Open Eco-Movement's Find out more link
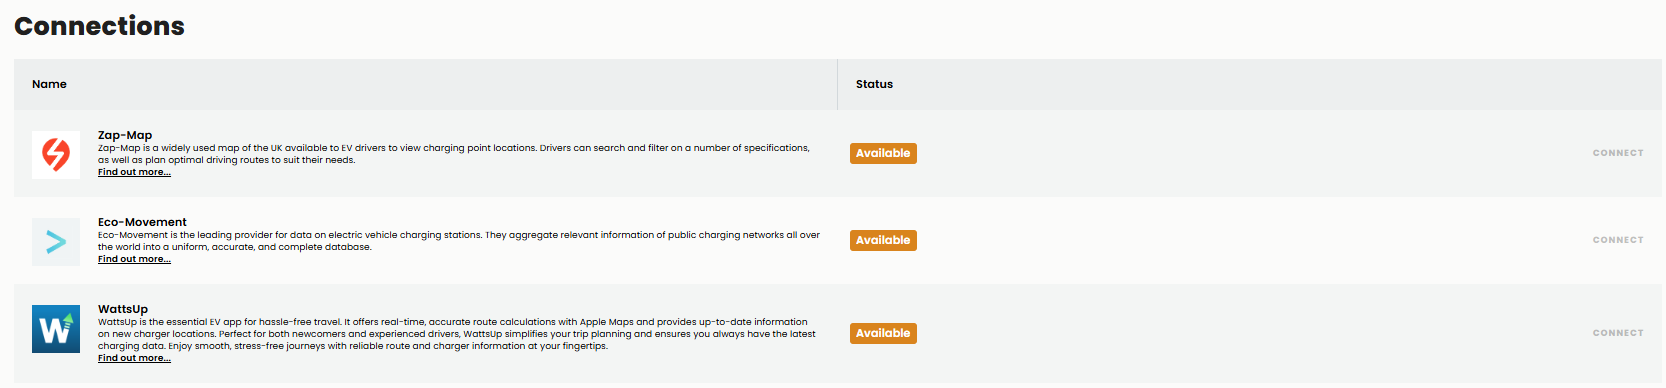1666x388 pixels. tap(134, 259)
